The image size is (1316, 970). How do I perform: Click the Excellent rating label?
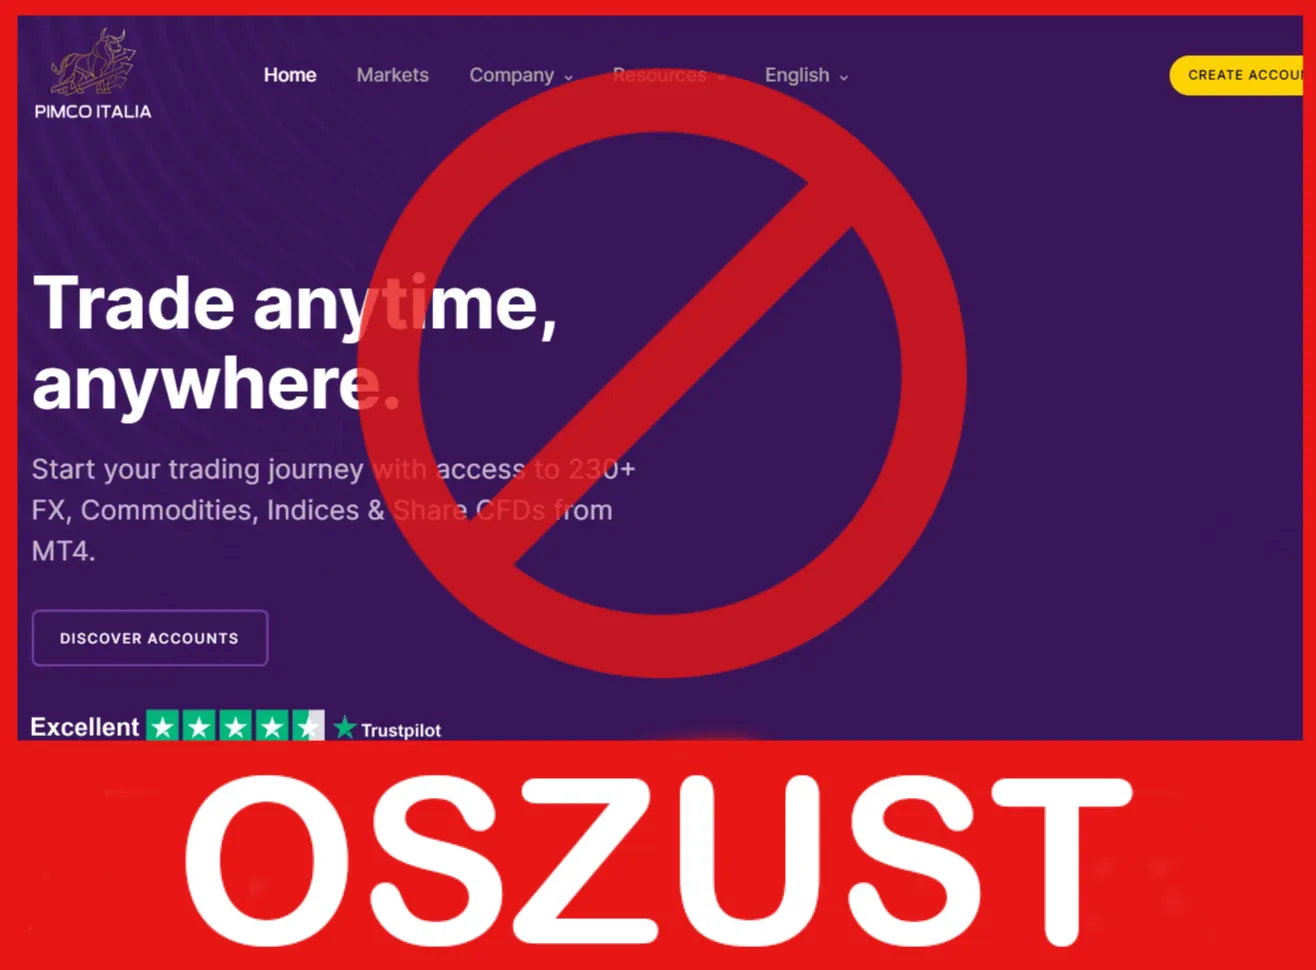click(85, 727)
